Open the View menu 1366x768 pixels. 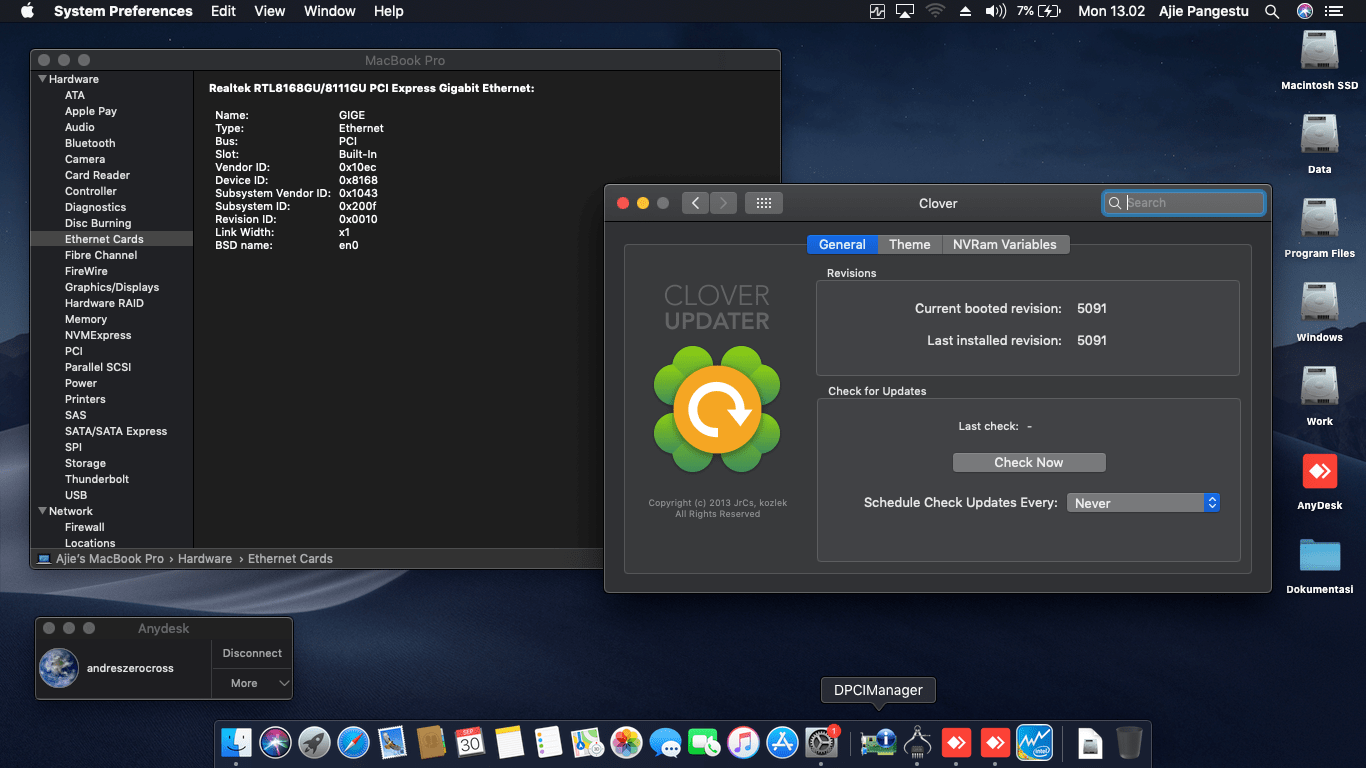[270, 11]
